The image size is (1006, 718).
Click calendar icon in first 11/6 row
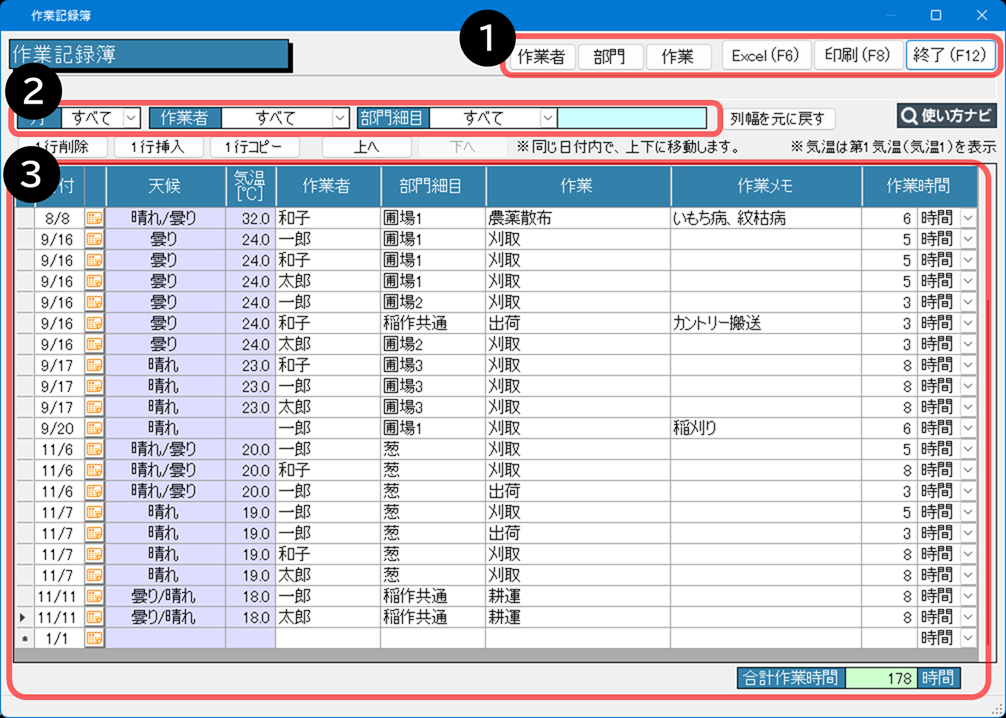point(95,449)
